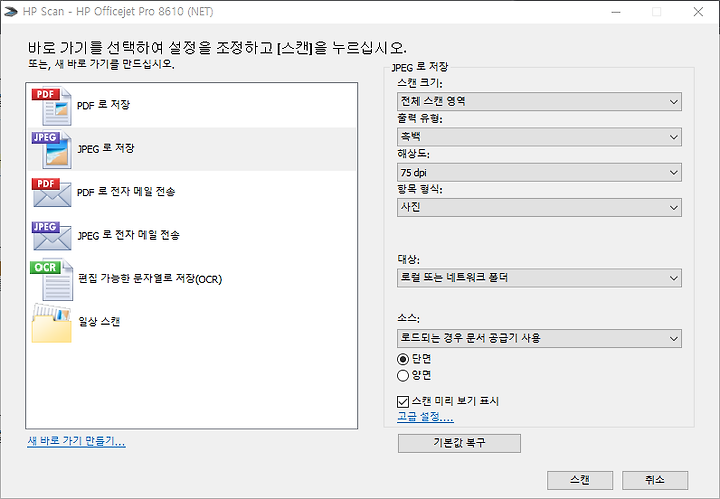Select the '일상 스캔' list label
Image resolution: width=720 pixels, height=499 pixels.
tap(99, 322)
